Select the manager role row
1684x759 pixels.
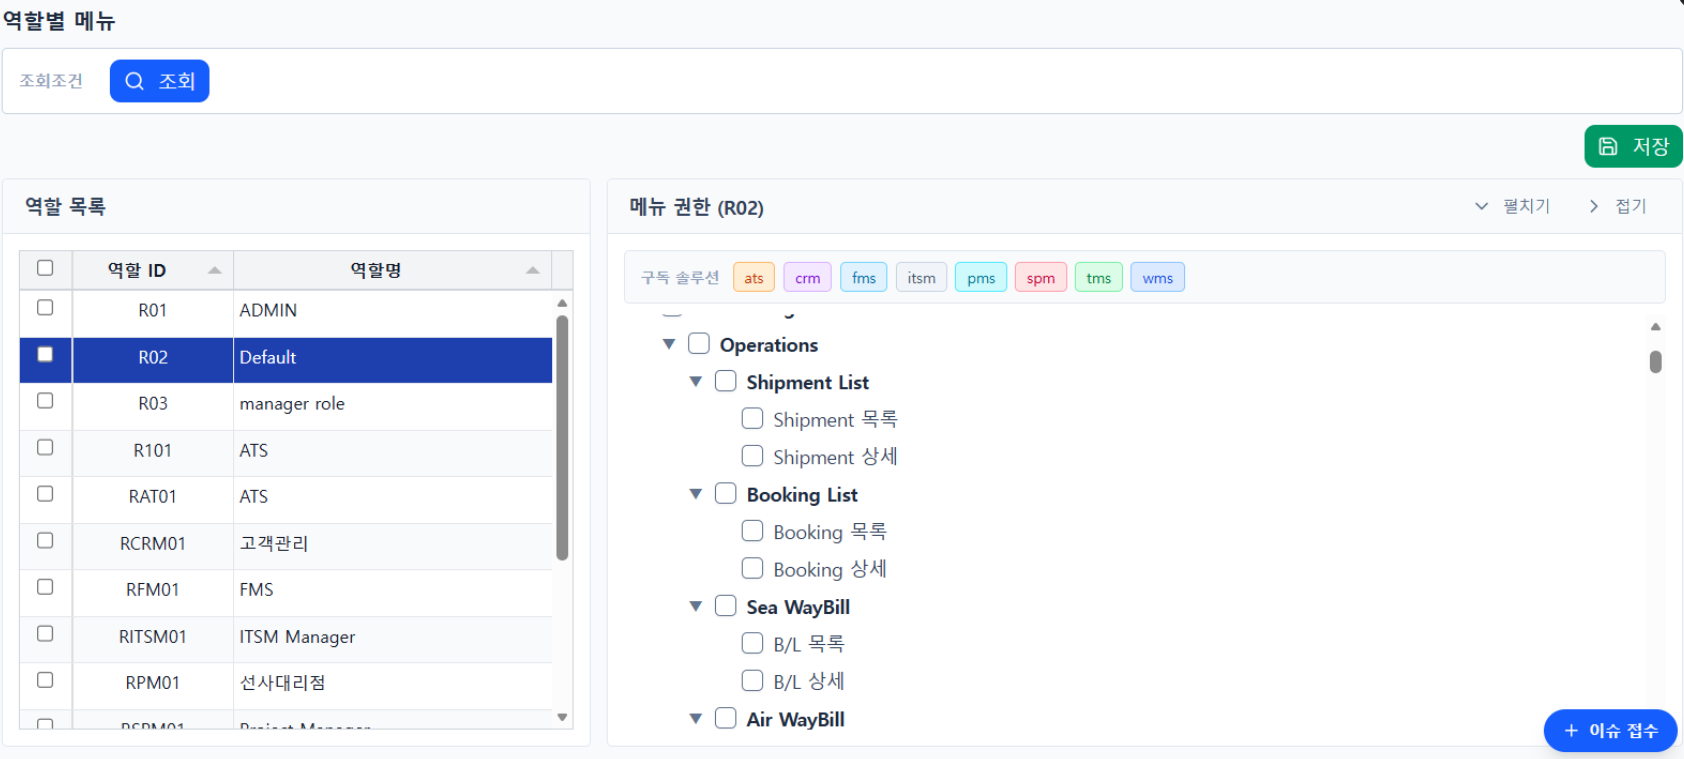[292, 404]
